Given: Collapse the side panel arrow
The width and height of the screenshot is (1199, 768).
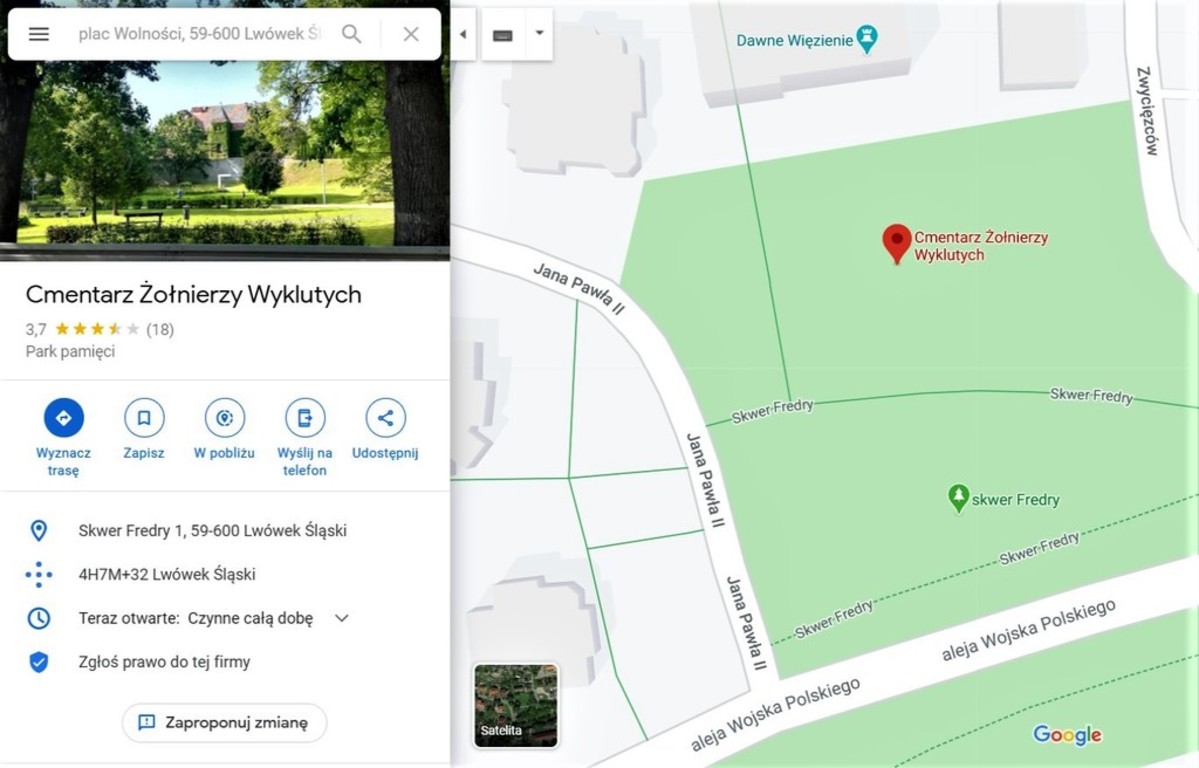Looking at the screenshot, I should click(x=463, y=34).
